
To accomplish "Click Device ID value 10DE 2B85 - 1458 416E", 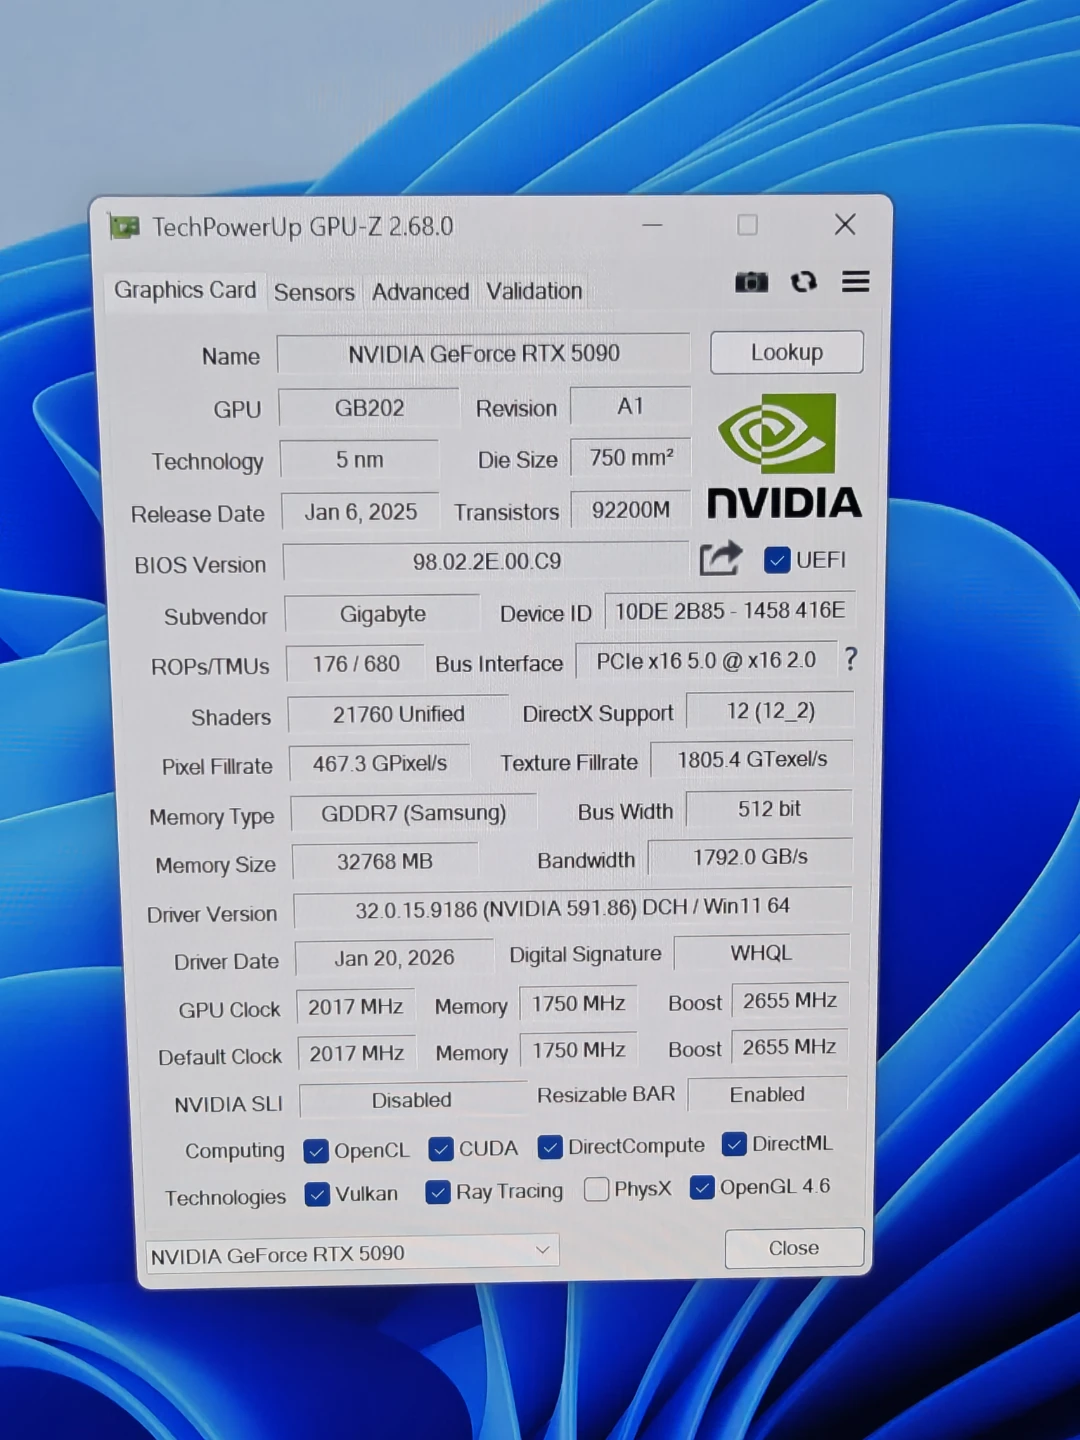I will point(730,611).
